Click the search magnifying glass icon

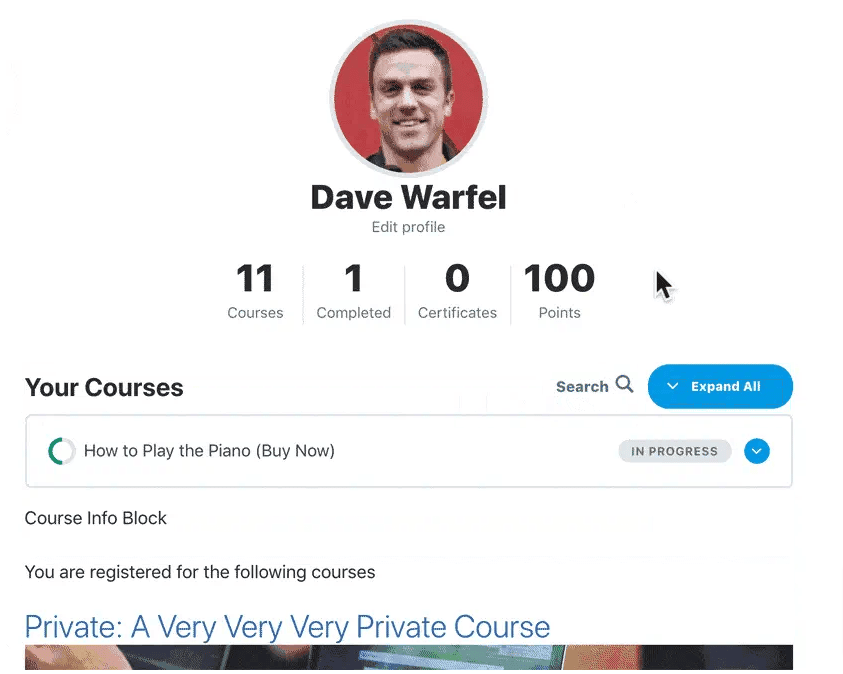tap(624, 384)
